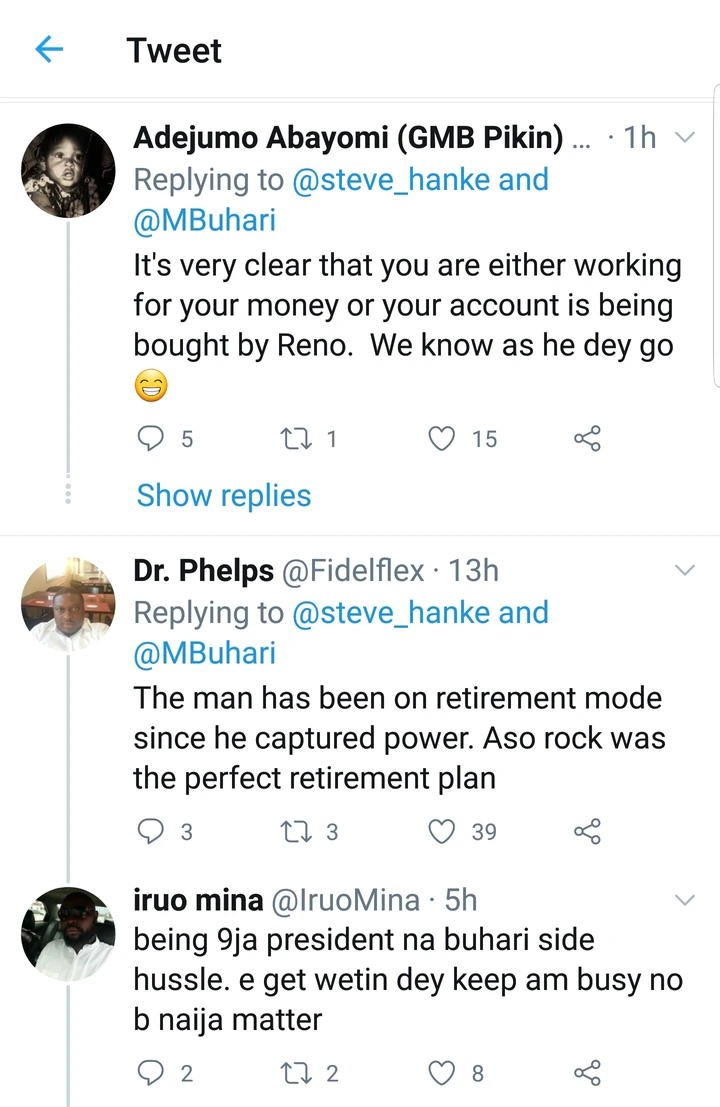Share Adejumo Abayomi's tweet
This screenshot has width=720, height=1107.
pyautogui.click(x=587, y=439)
